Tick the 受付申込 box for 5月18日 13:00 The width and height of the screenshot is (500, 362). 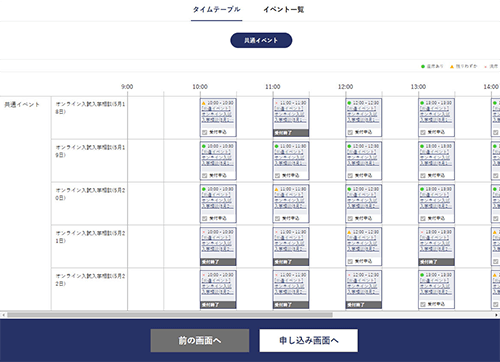pyautogui.click(x=423, y=132)
